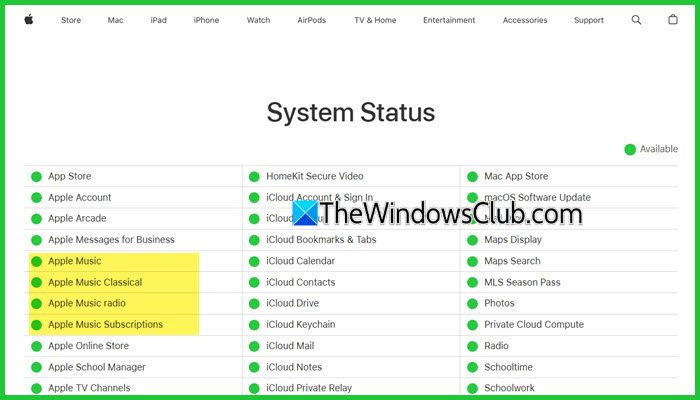Image resolution: width=700 pixels, height=400 pixels.
Task: Select the iCloud Contacts text
Action: coord(300,283)
